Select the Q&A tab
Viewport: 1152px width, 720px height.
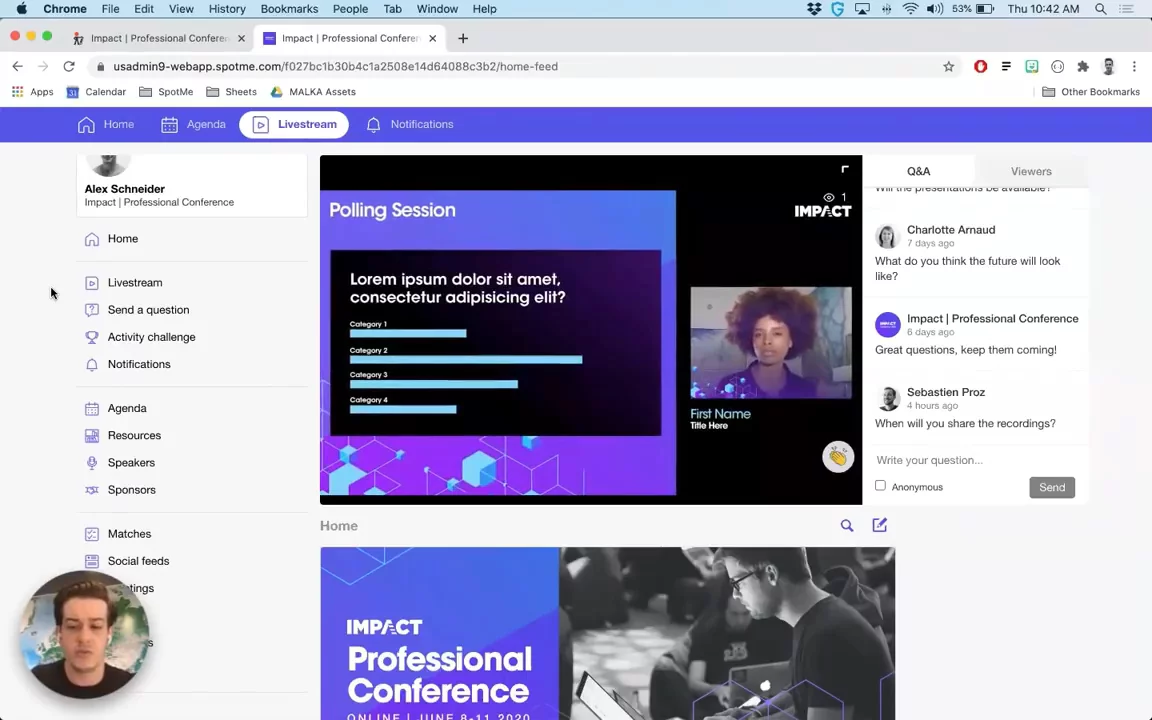(918, 171)
